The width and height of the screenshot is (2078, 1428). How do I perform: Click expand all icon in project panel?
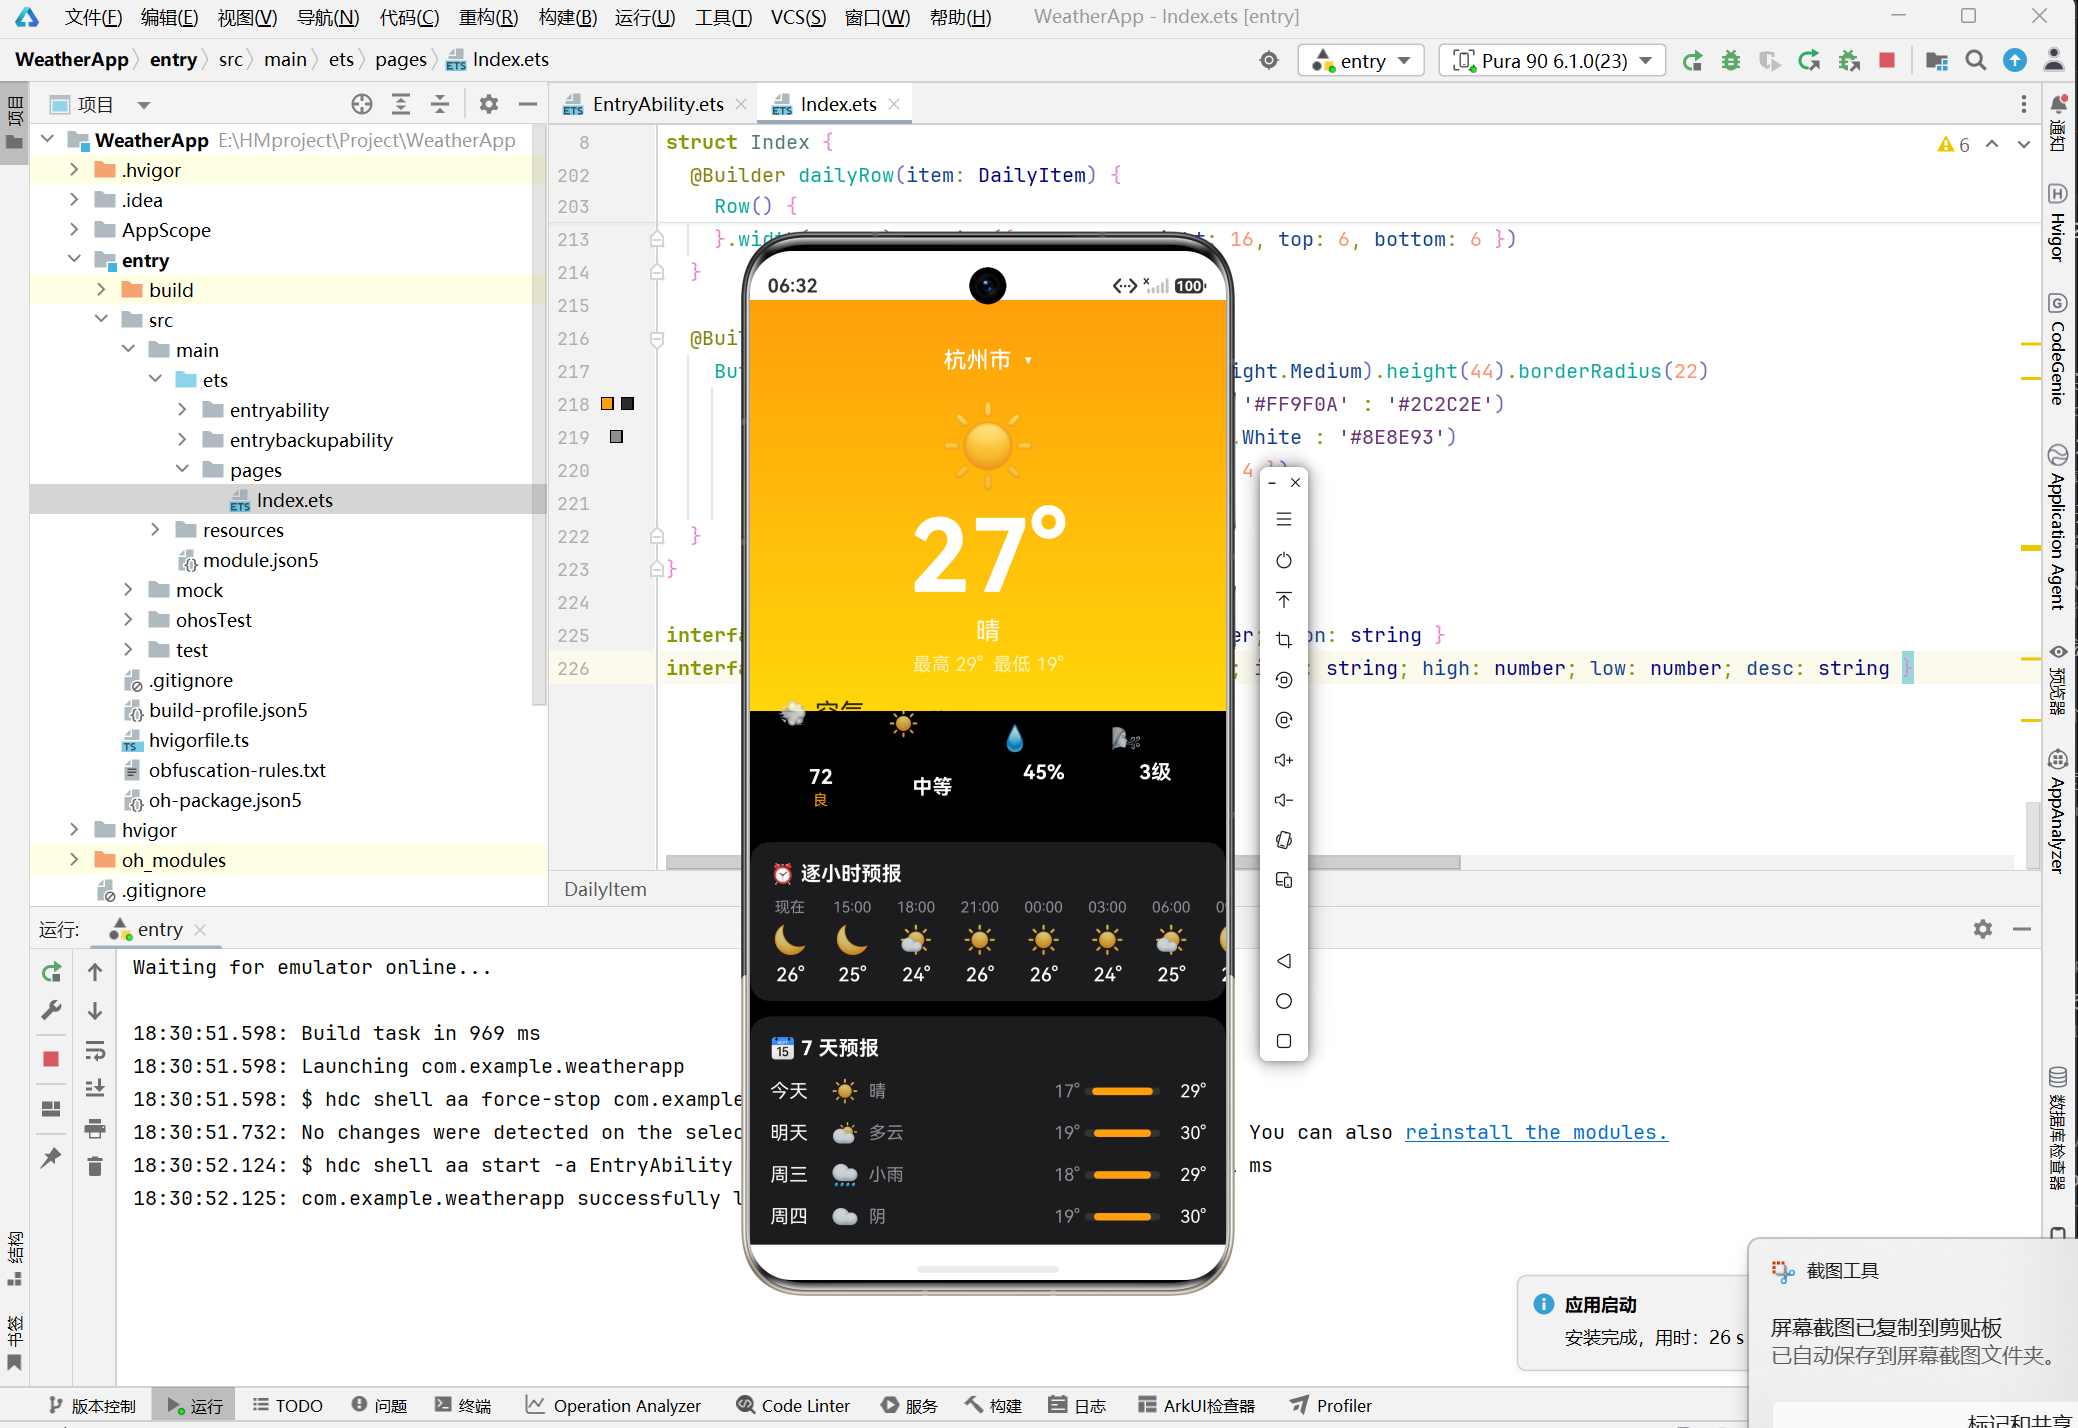[401, 104]
